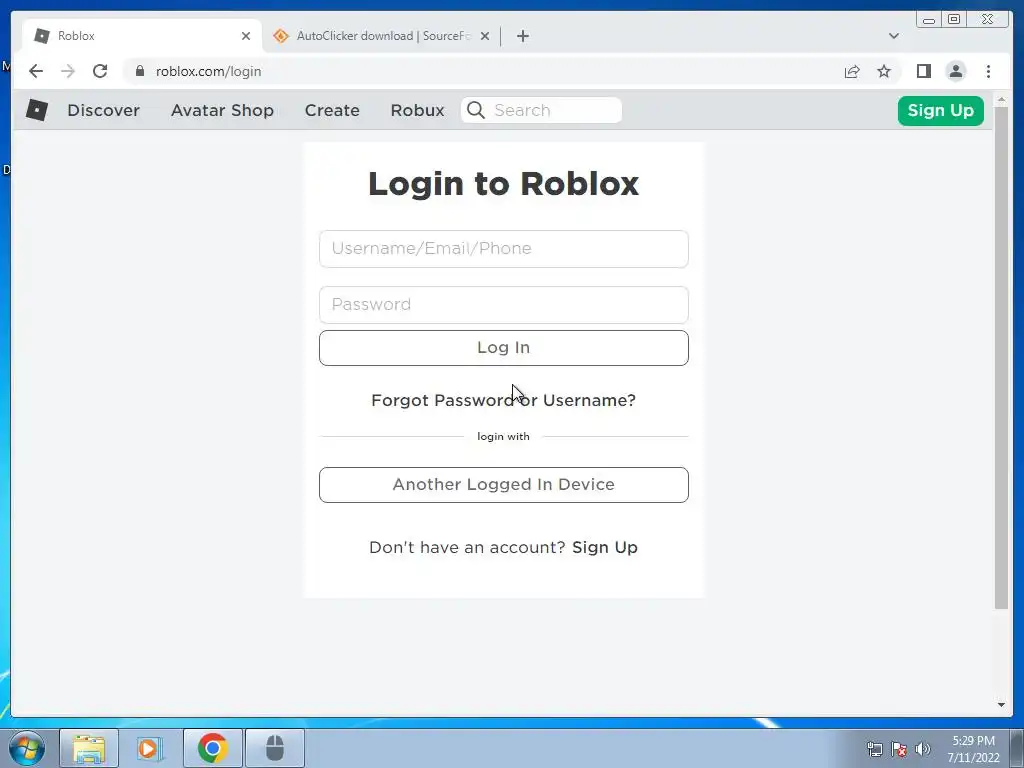Click the share page icon in address bar

coord(852,71)
